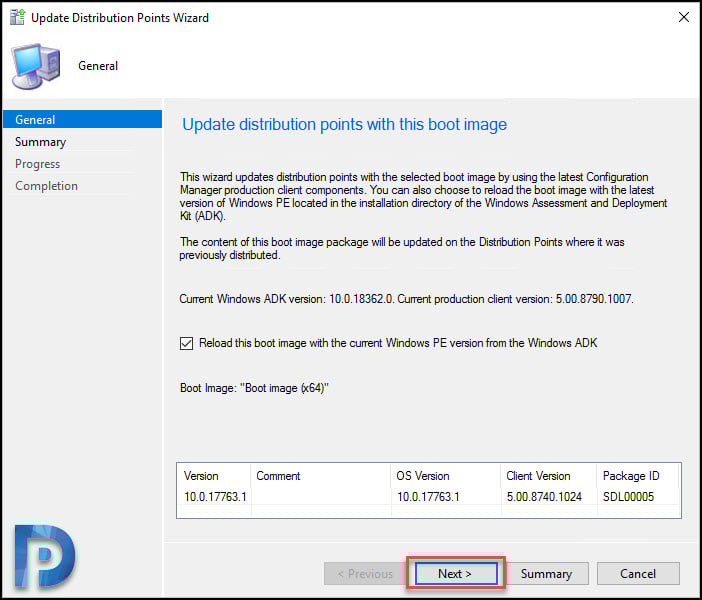Cancel the wizard
Screen dimensions: 702x600
638,574
